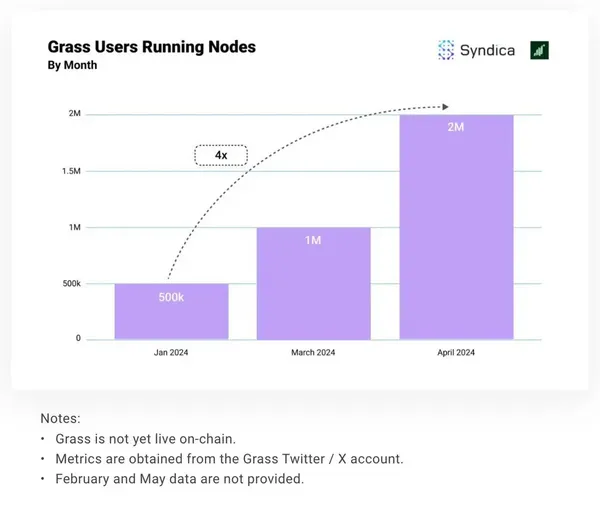The image size is (600, 505).
Task: Click the Notes heading below the chart
Action: pos(60,417)
